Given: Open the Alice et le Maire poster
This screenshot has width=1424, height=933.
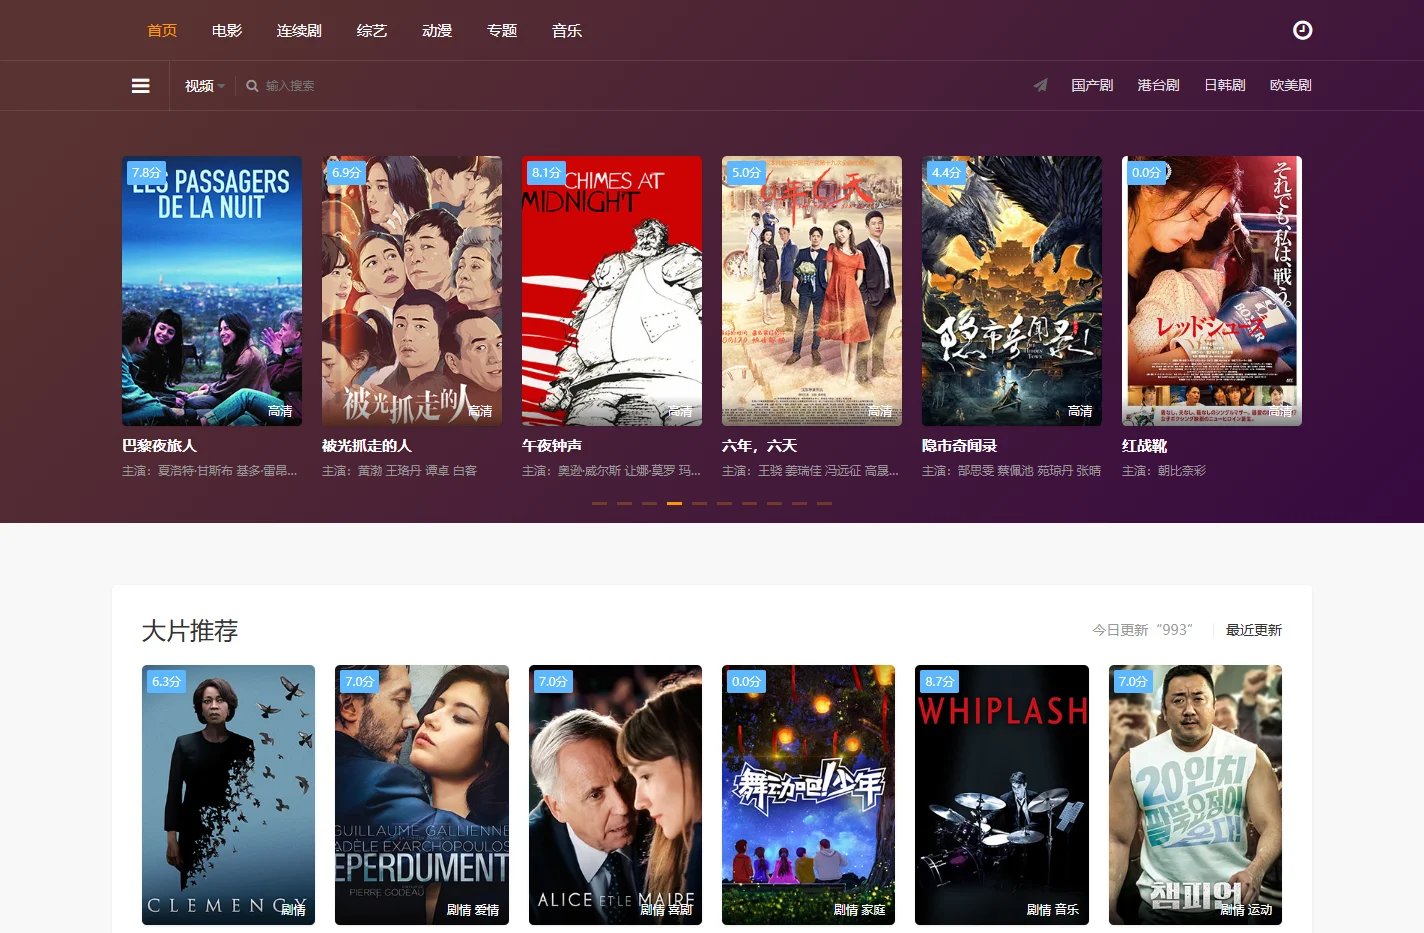Looking at the screenshot, I should click(615, 795).
